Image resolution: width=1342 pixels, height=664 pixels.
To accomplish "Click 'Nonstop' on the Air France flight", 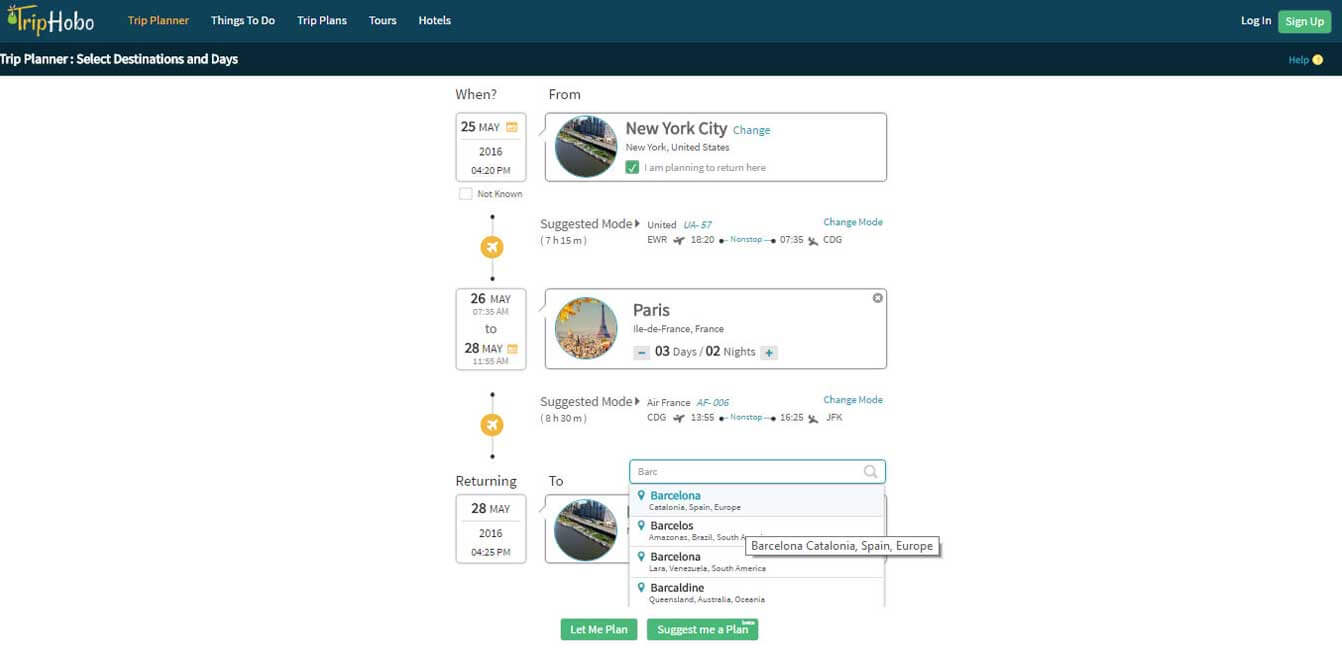I will 746,418.
